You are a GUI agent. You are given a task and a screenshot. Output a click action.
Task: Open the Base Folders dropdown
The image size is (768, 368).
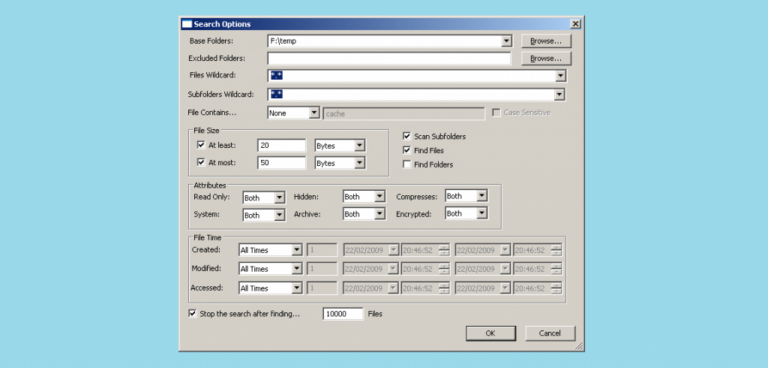pyautogui.click(x=506, y=41)
